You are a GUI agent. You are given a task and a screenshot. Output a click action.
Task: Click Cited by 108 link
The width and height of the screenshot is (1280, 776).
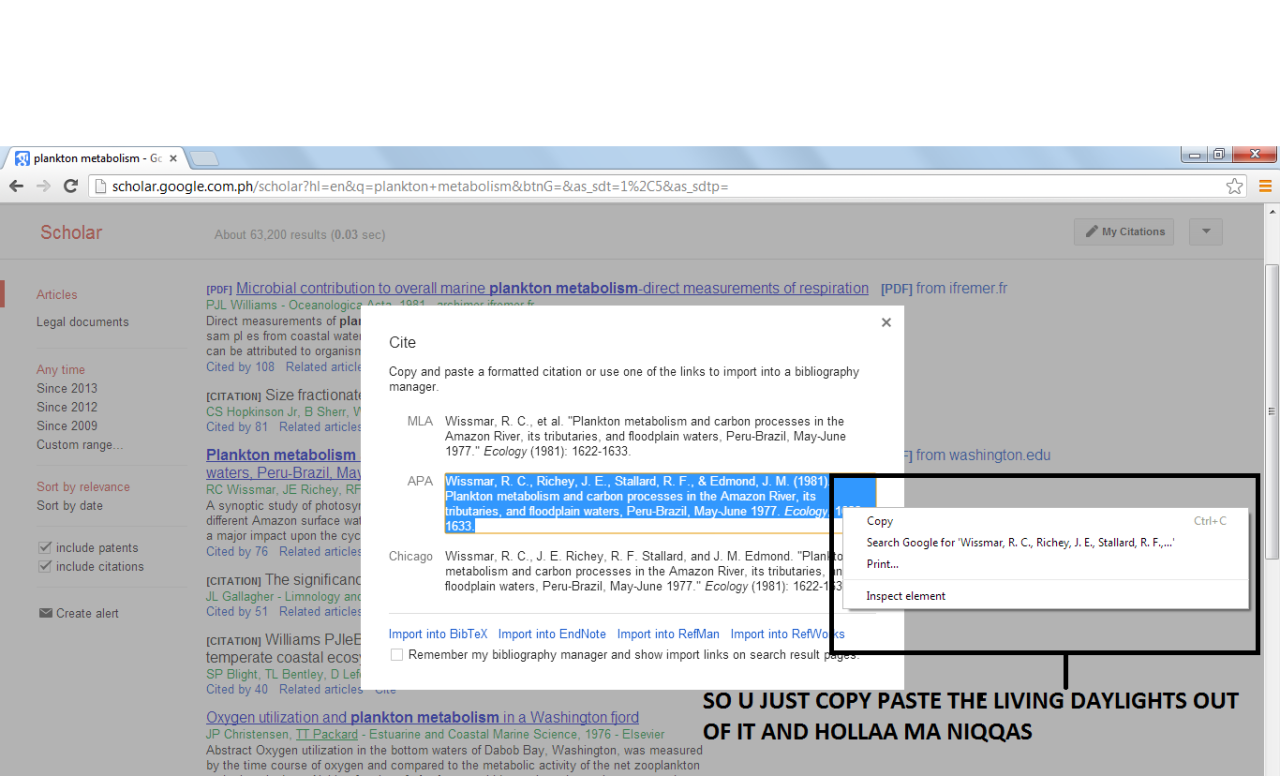click(x=240, y=367)
